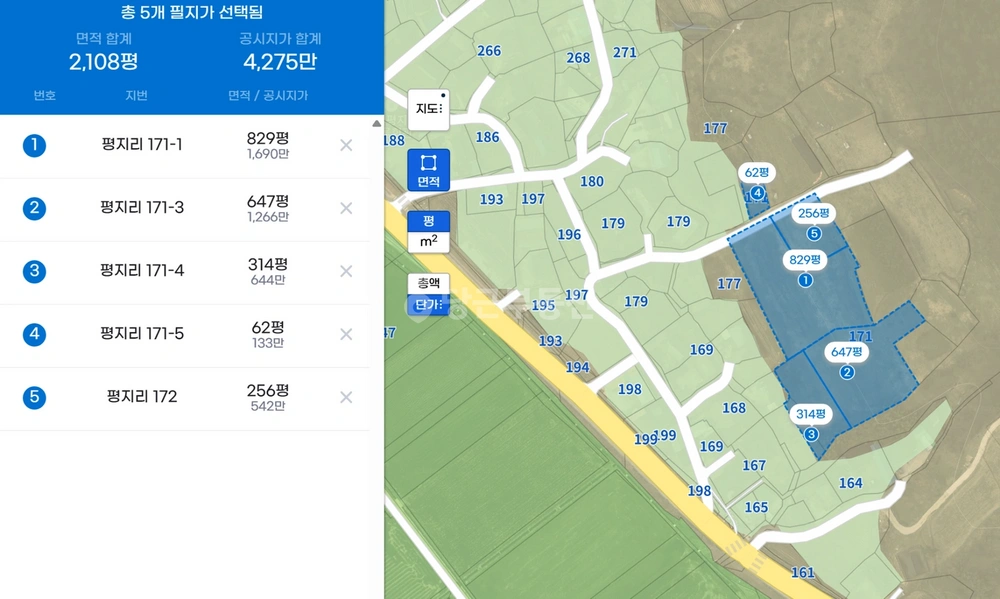Click the 542만 price value
This screenshot has height=599, width=1000.
pos(268,406)
